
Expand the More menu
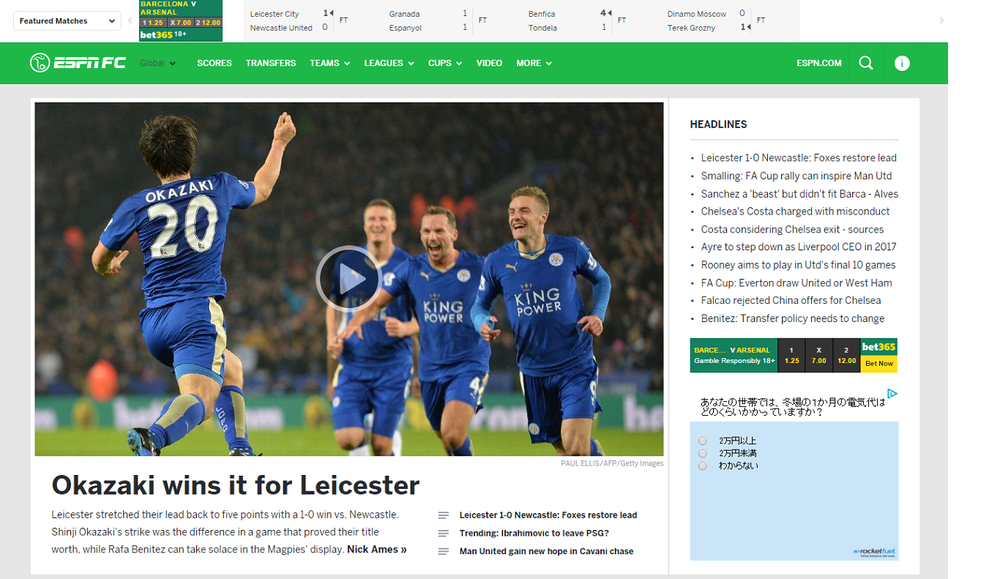pos(534,63)
